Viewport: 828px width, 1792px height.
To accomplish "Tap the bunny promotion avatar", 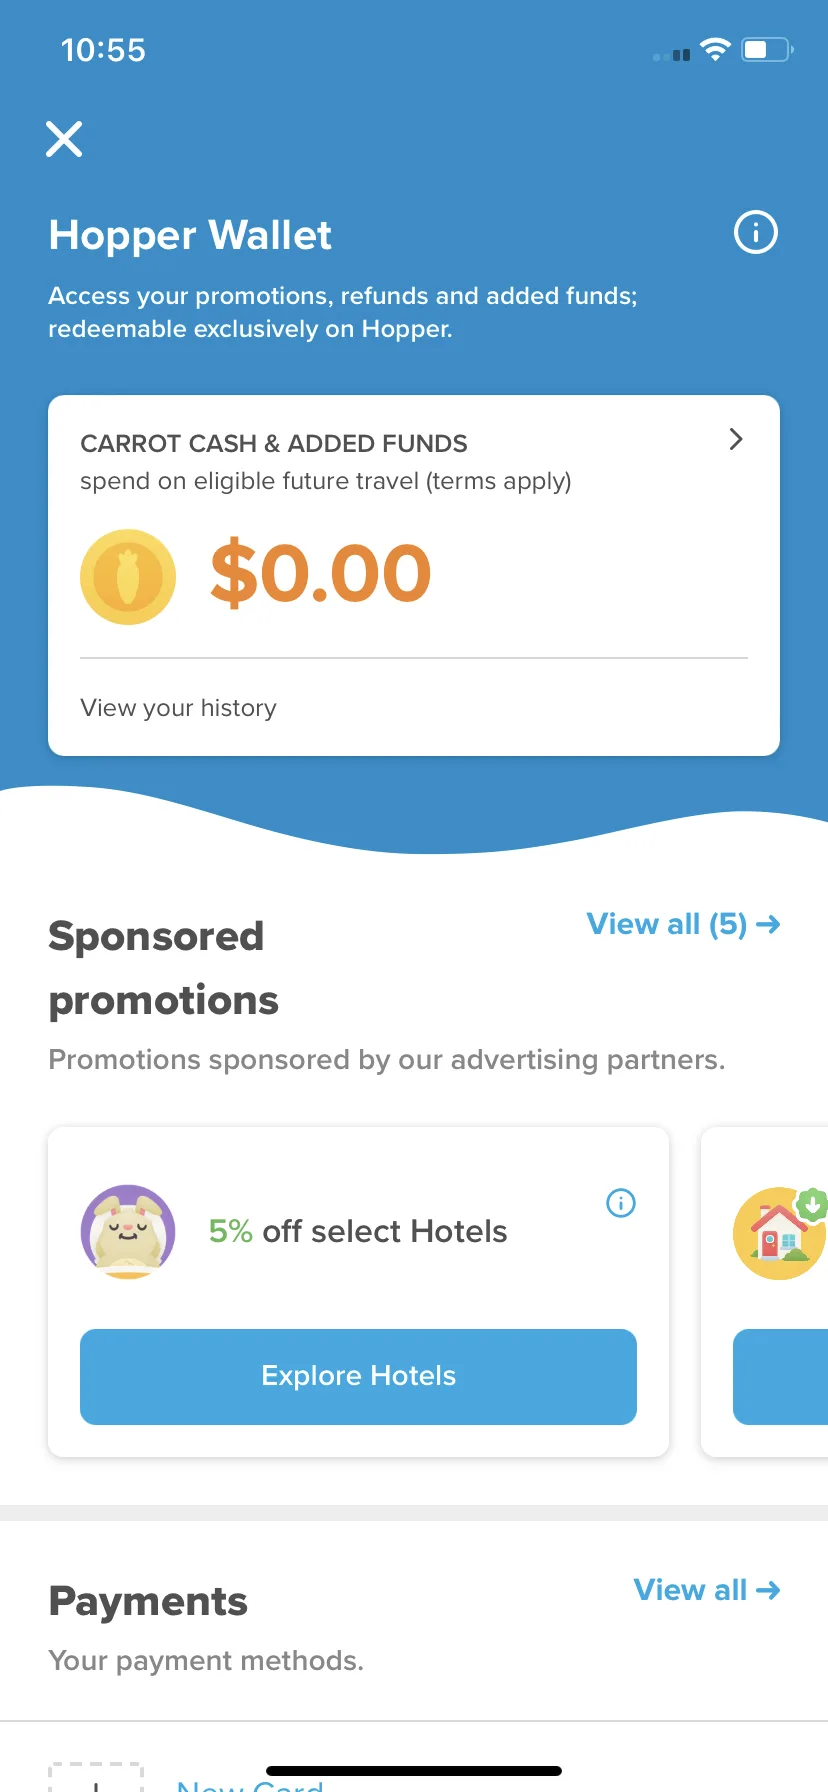I will pos(128,1232).
